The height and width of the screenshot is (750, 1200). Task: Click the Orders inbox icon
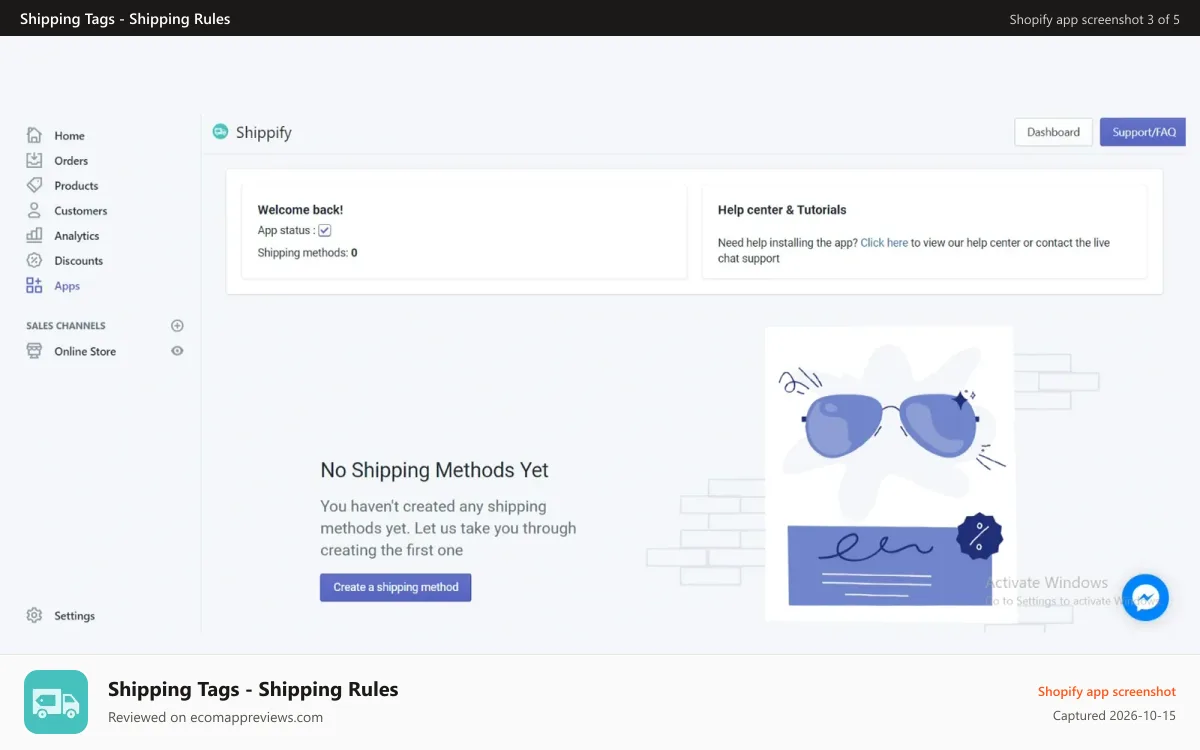tap(34, 160)
